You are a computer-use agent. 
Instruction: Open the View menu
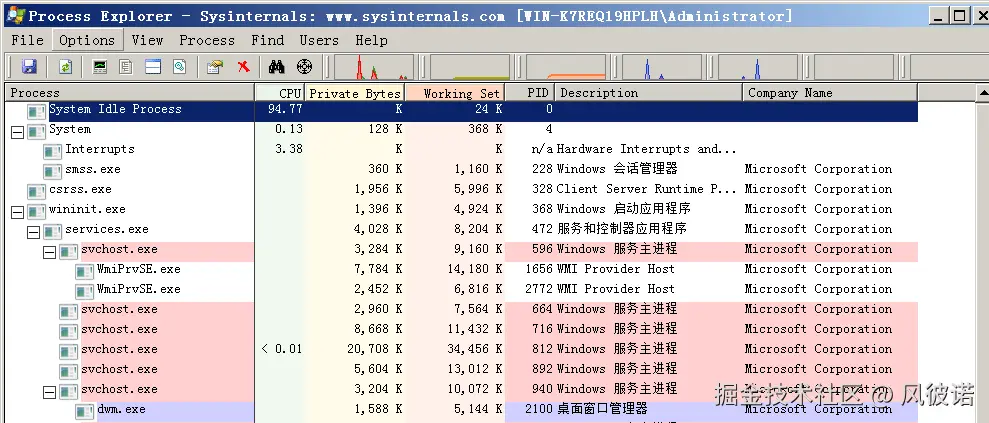click(x=148, y=40)
